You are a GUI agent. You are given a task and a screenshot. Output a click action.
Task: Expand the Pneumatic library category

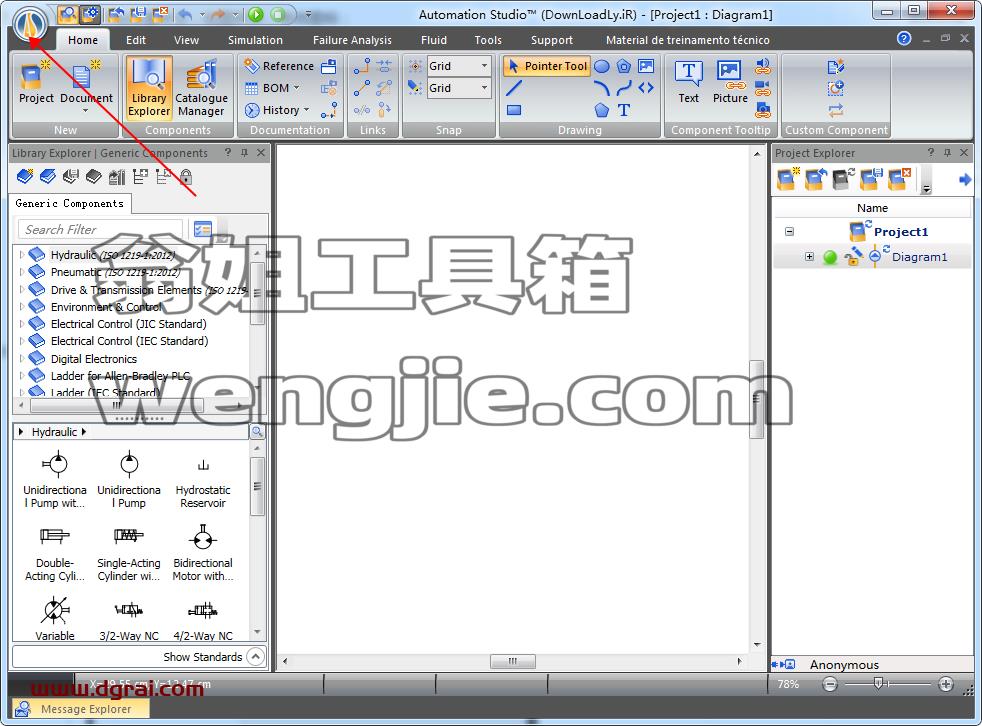pos(22,272)
